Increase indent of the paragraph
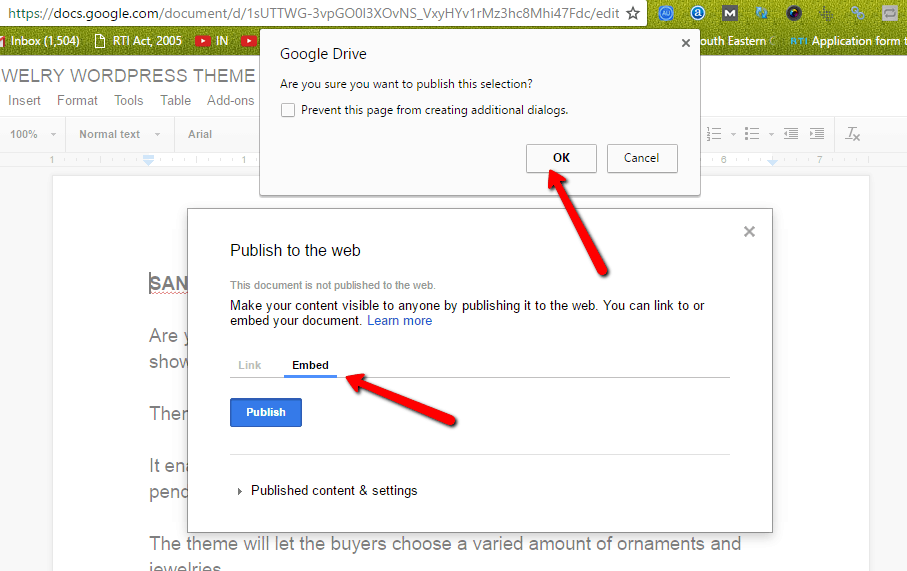Image resolution: width=907 pixels, height=571 pixels. 817,134
